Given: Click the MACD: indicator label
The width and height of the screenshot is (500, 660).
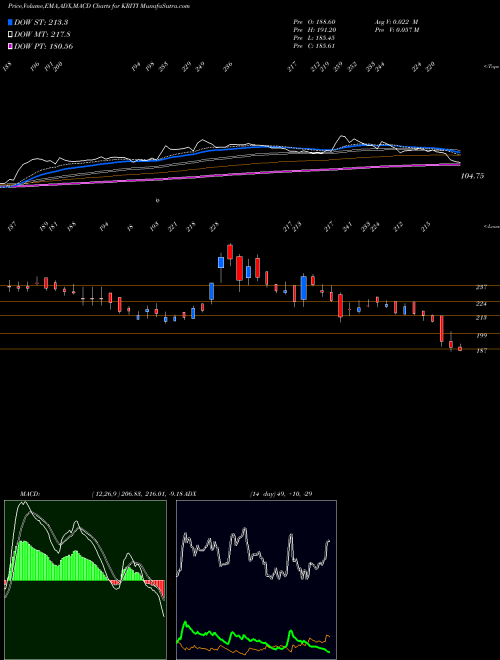Looking at the screenshot, I should pyautogui.click(x=30, y=494).
